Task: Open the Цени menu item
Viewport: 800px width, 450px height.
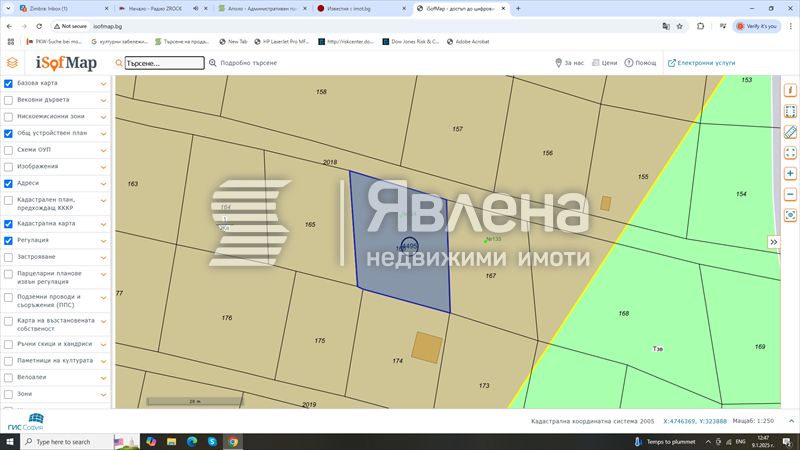Action: point(605,63)
